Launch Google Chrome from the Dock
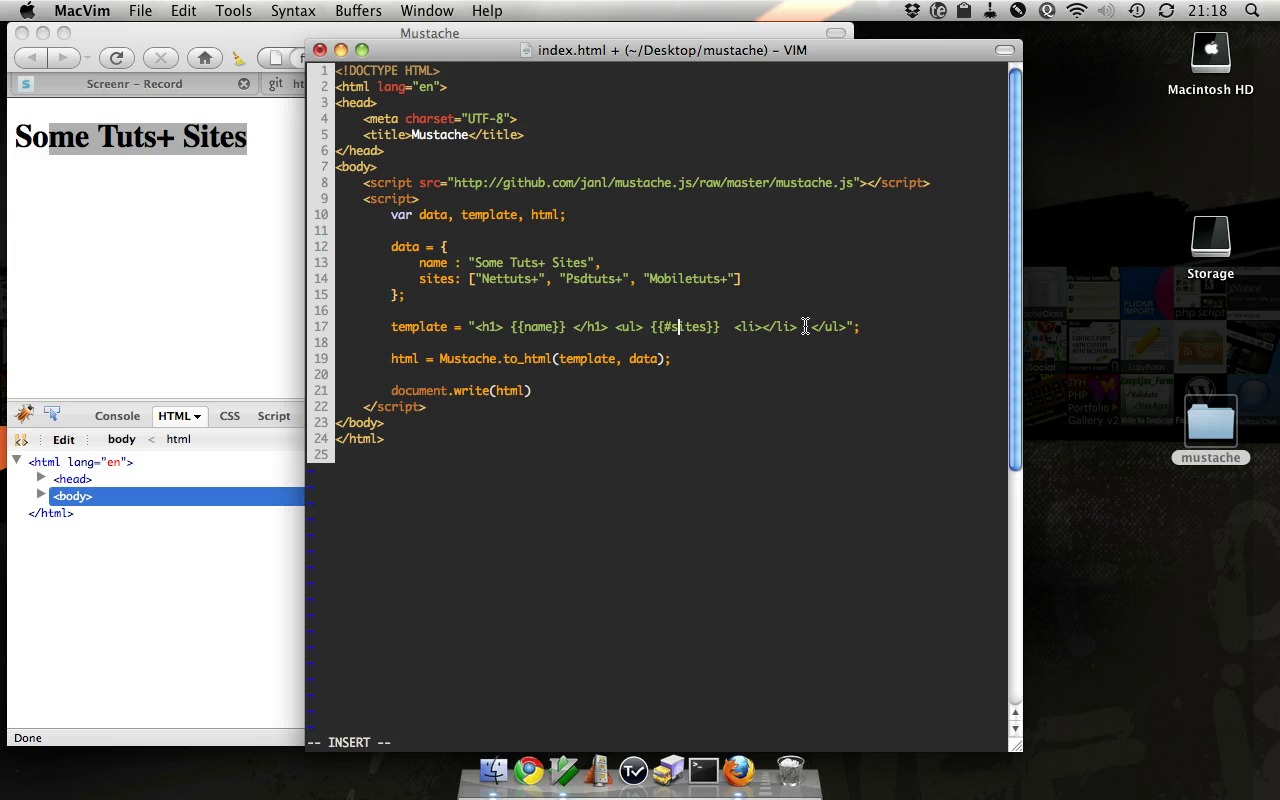 coord(529,771)
